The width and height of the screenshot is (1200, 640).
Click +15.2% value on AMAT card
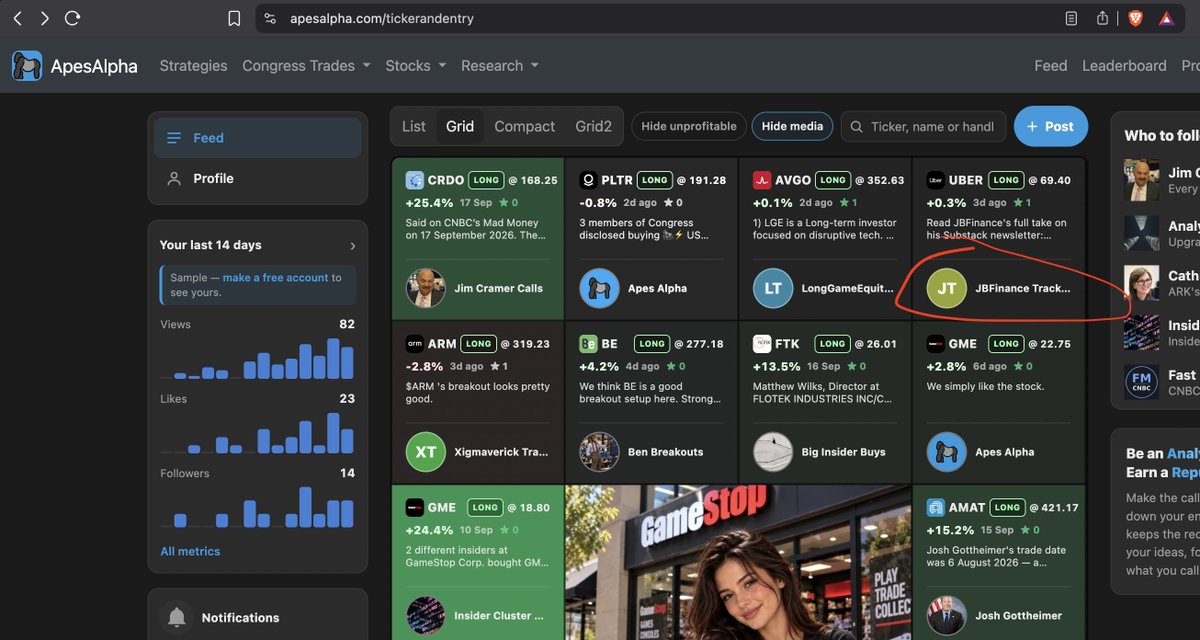point(950,530)
